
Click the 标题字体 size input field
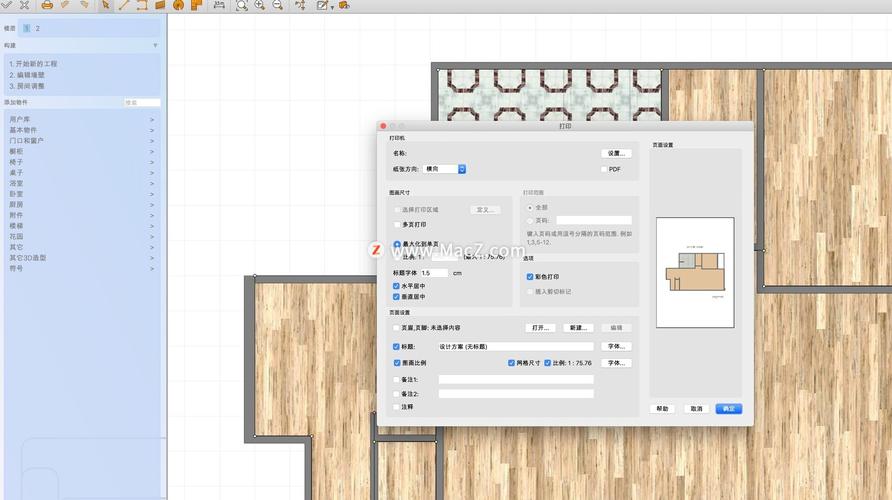435,273
